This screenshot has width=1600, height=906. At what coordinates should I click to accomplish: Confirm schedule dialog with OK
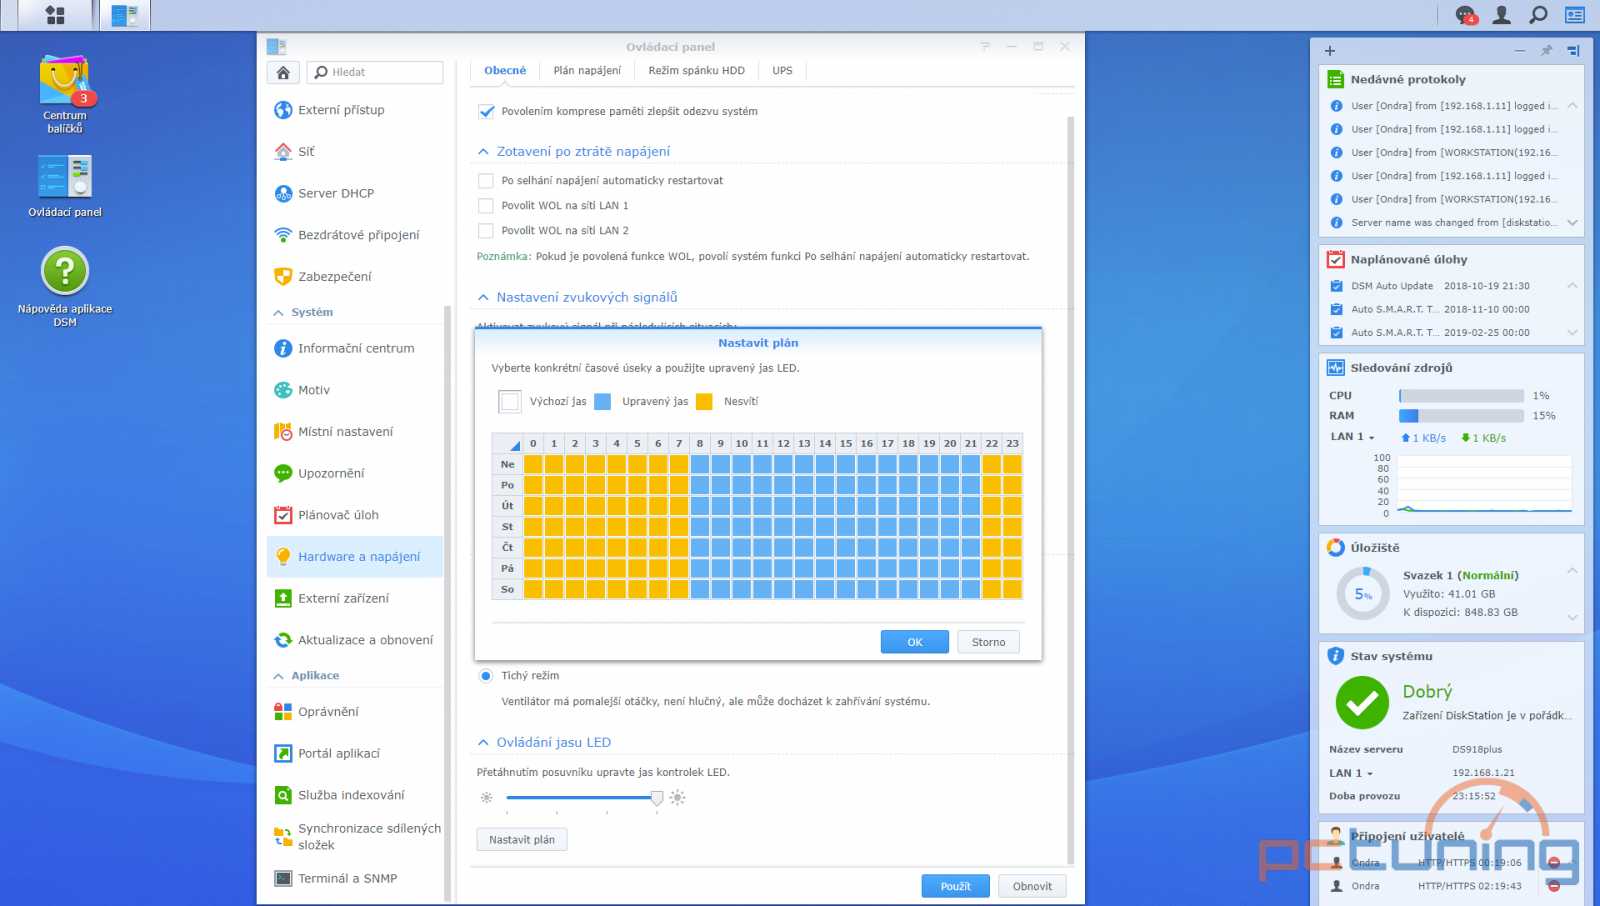point(914,642)
